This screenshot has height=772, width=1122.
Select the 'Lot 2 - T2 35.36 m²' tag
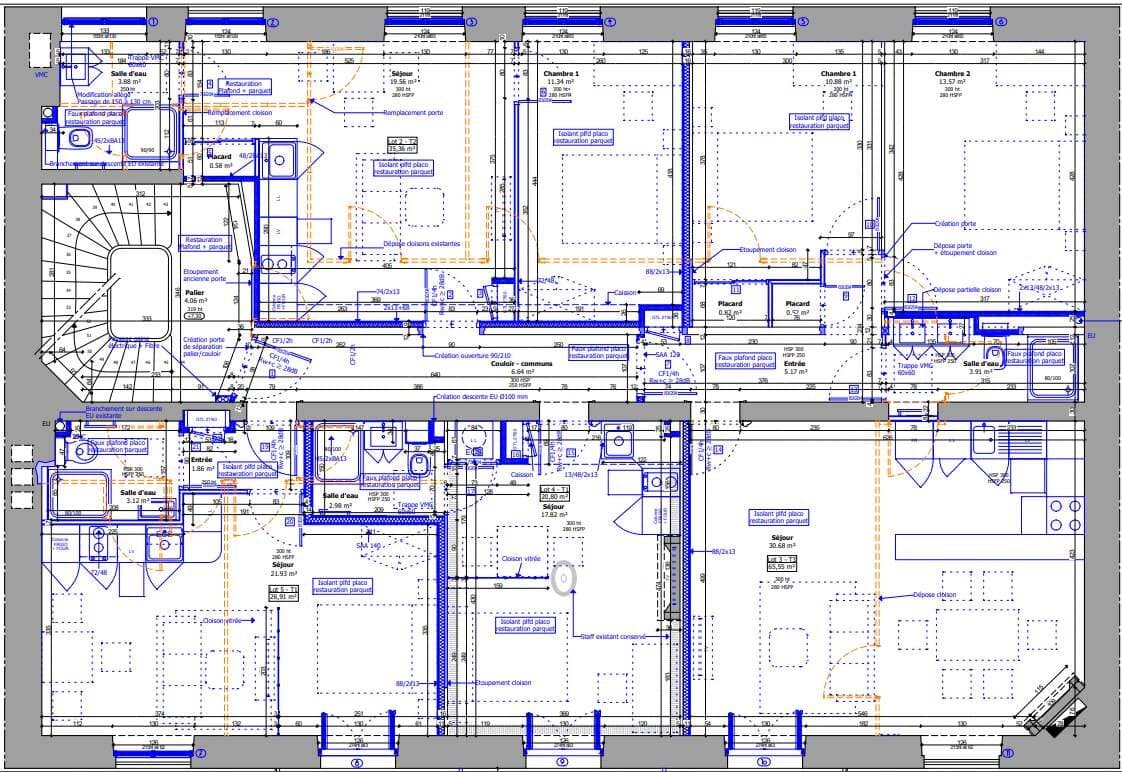pos(402,145)
